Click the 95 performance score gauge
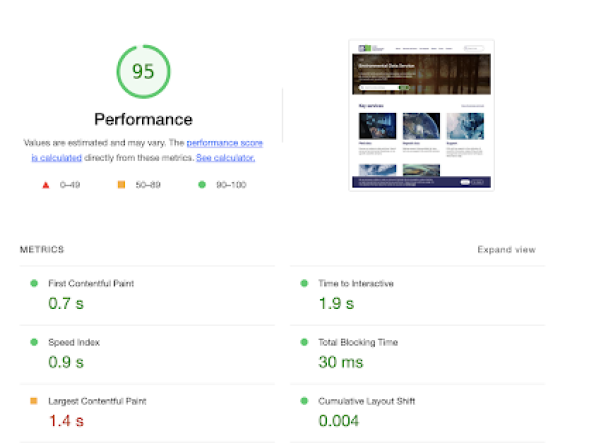 point(143,72)
